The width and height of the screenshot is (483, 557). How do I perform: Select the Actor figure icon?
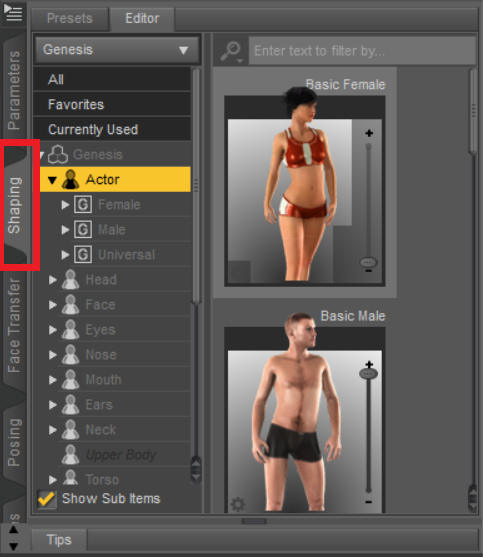point(70,179)
